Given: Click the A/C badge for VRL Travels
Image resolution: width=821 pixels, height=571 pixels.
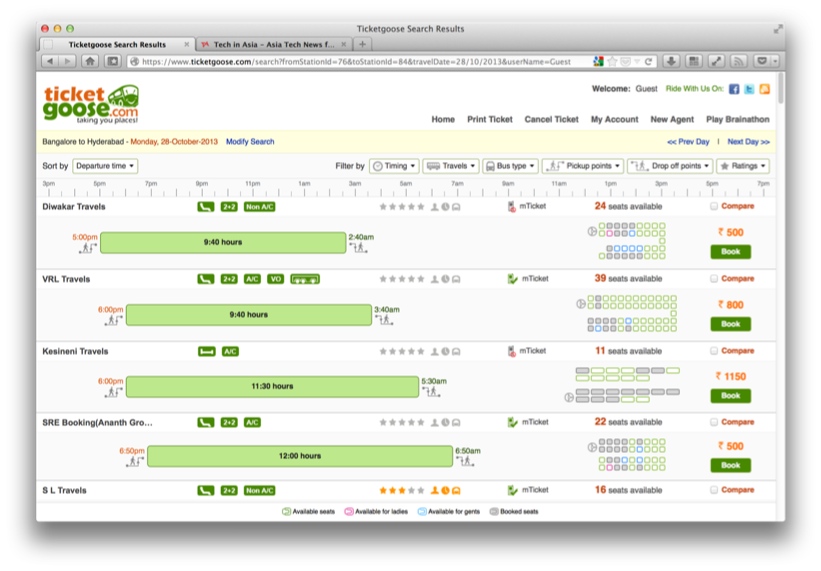Looking at the screenshot, I should pos(252,279).
